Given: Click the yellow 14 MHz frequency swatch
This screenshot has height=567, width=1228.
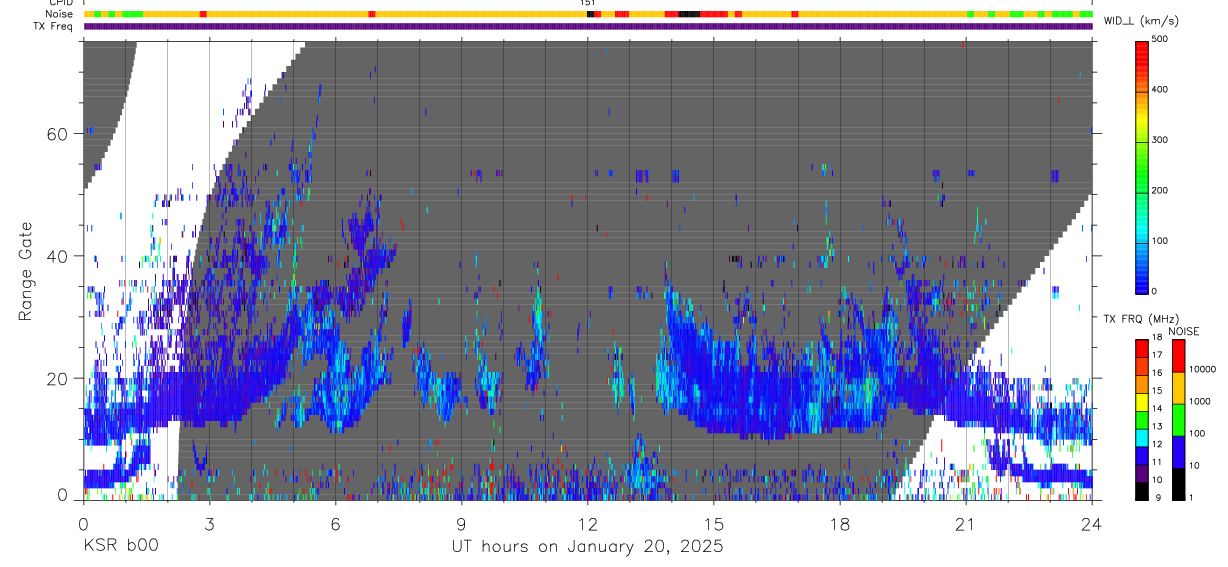Looking at the screenshot, I should pyautogui.click(x=1142, y=403).
